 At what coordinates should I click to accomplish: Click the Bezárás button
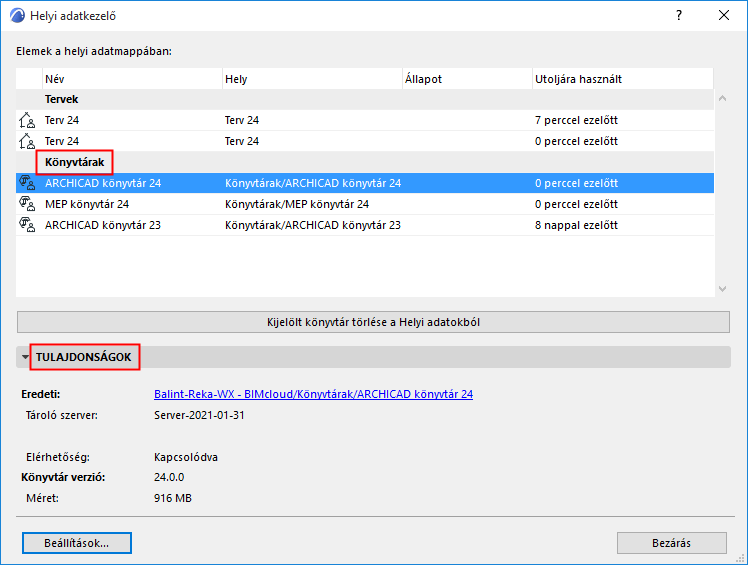click(671, 543)
